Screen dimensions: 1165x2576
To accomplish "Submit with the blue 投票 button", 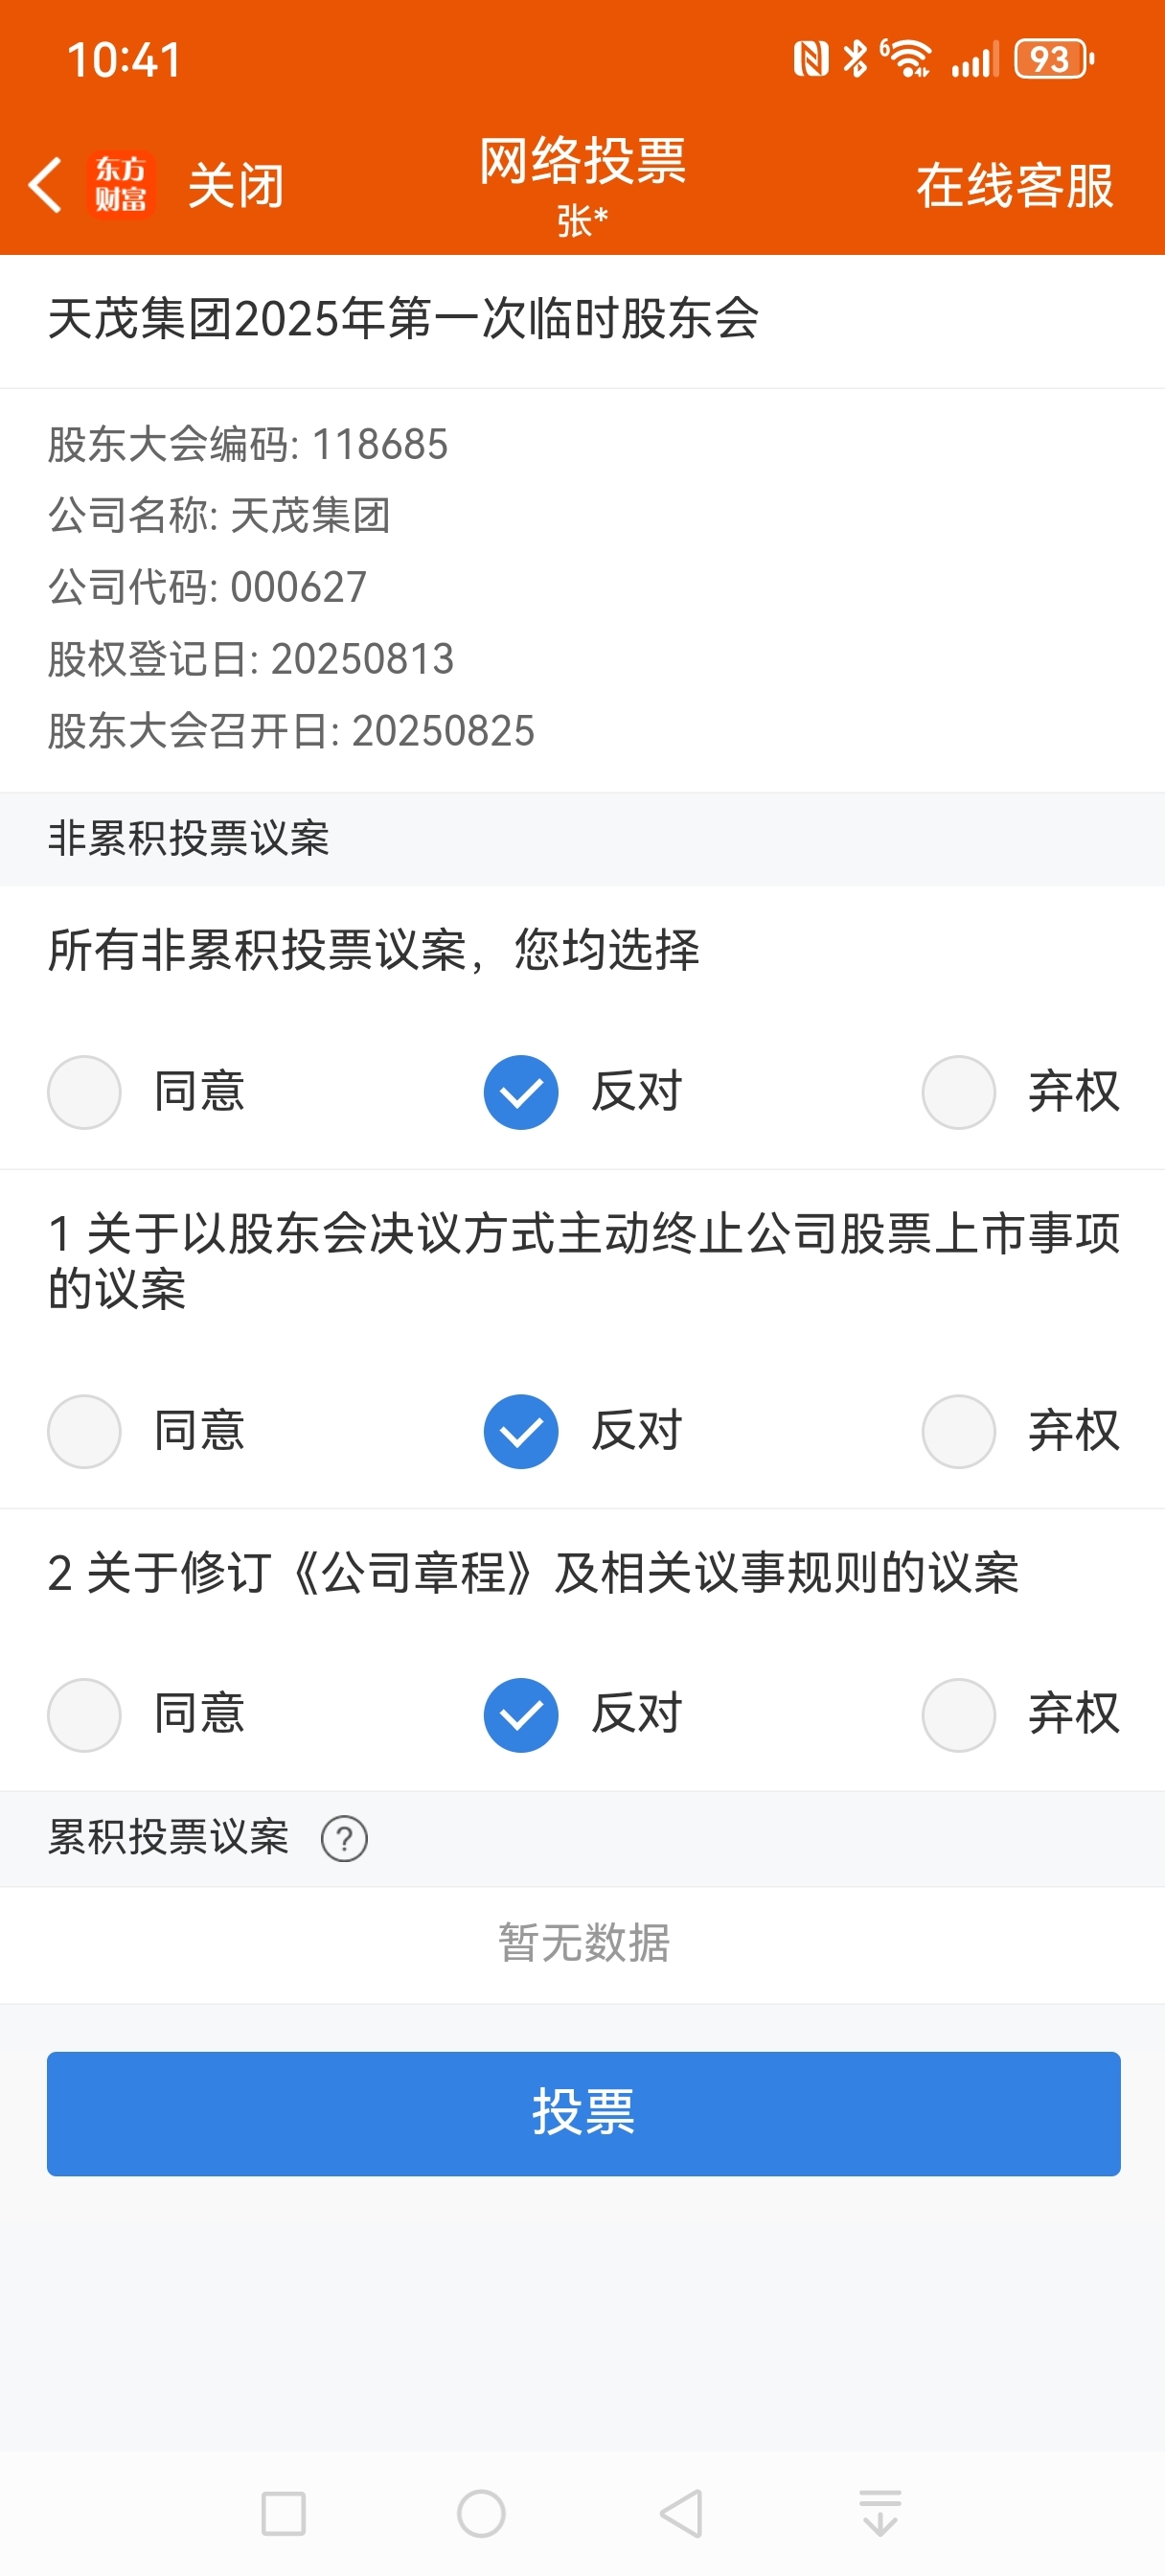I will (583, 2113).
